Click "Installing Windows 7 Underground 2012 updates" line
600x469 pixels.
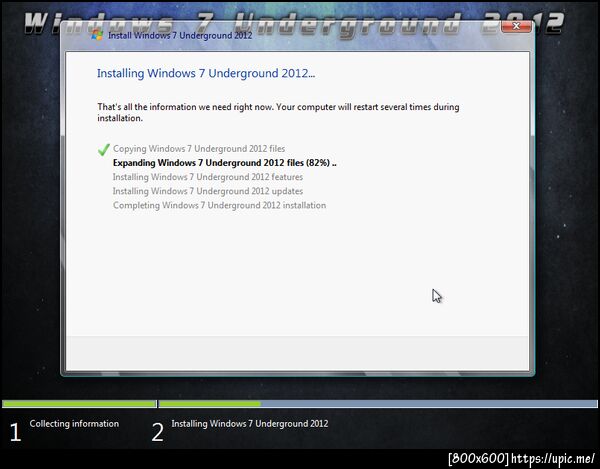pos(208,191)
